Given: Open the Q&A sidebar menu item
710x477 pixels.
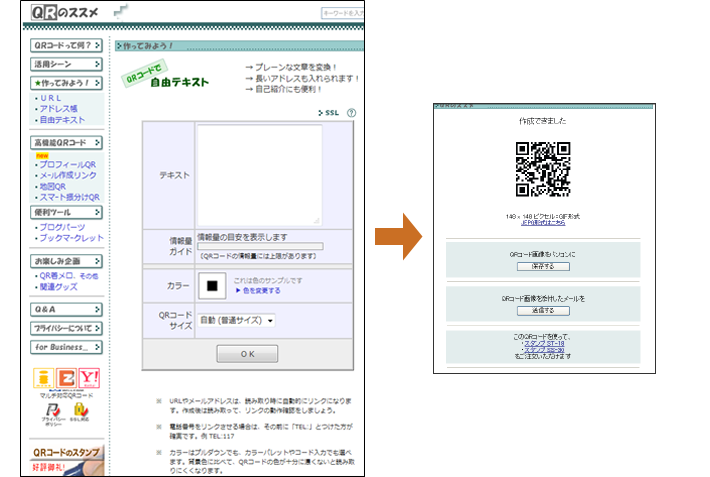Looking at the screenshot, I should click(x=66, y=310).
